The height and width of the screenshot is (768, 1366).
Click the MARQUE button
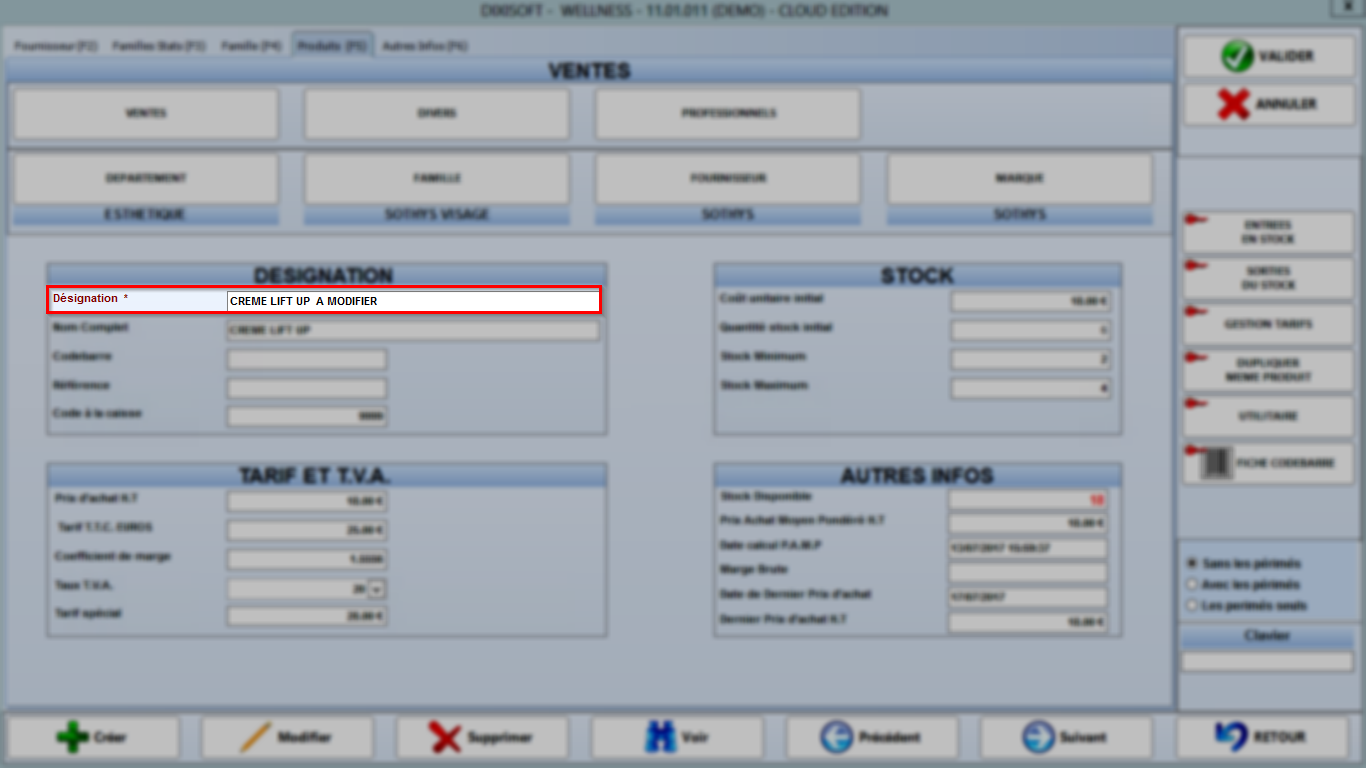(x=1020, y=179)
